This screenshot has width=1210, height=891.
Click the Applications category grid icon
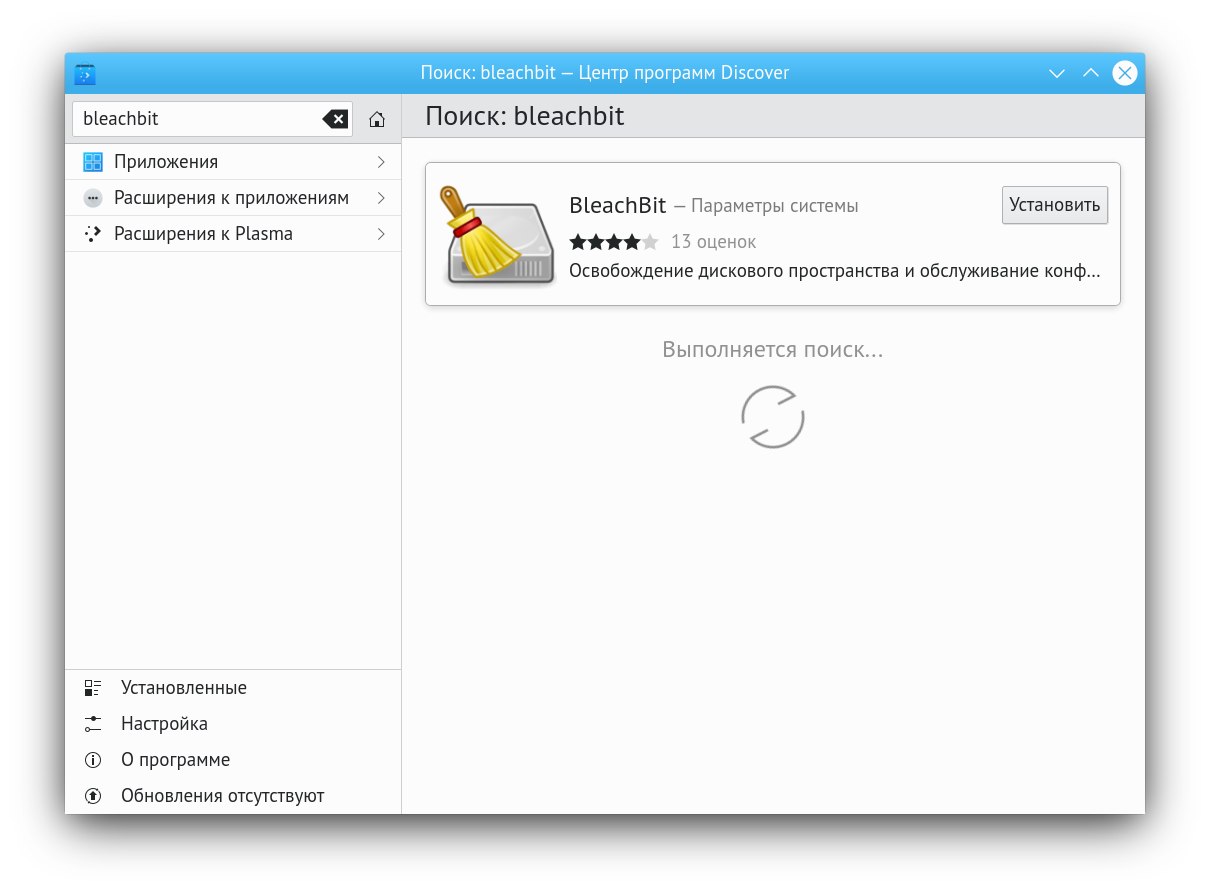coord(93,162)
